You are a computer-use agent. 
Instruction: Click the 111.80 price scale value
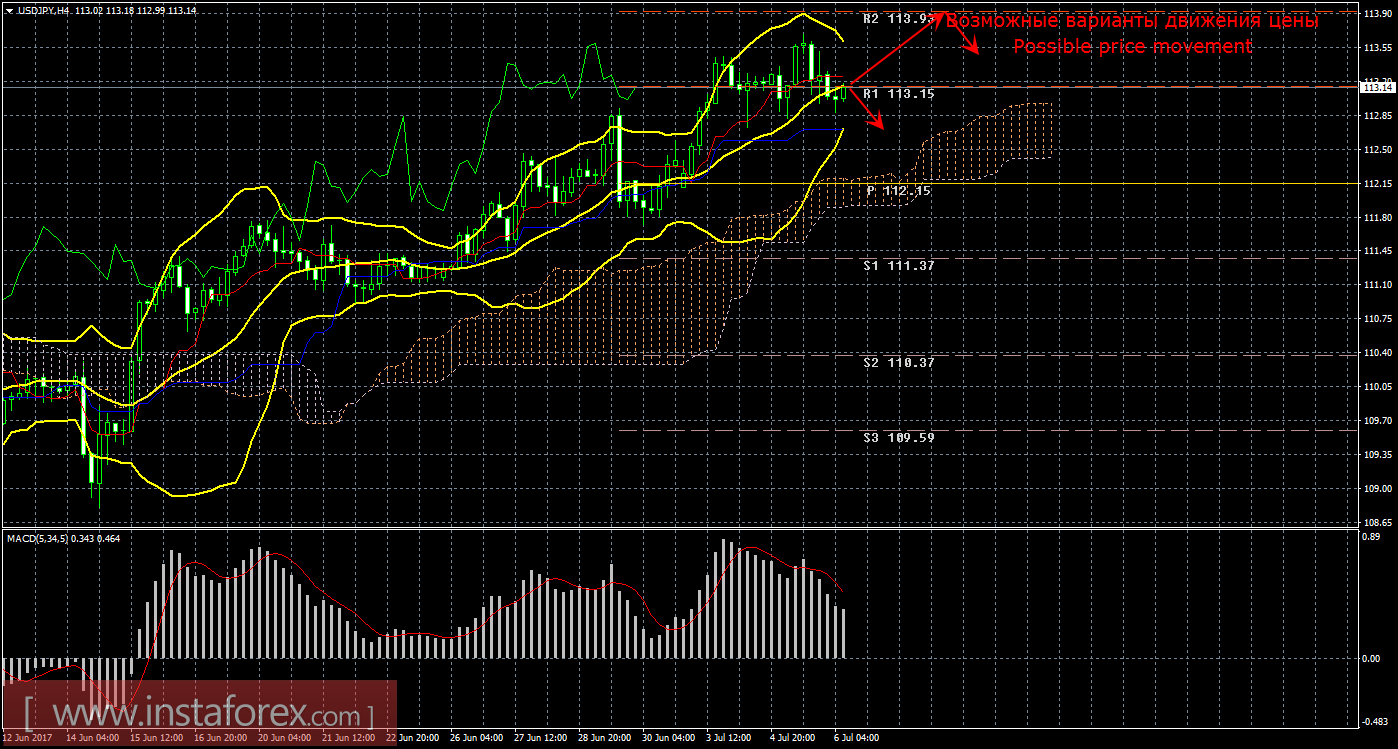pos(1378,218)
